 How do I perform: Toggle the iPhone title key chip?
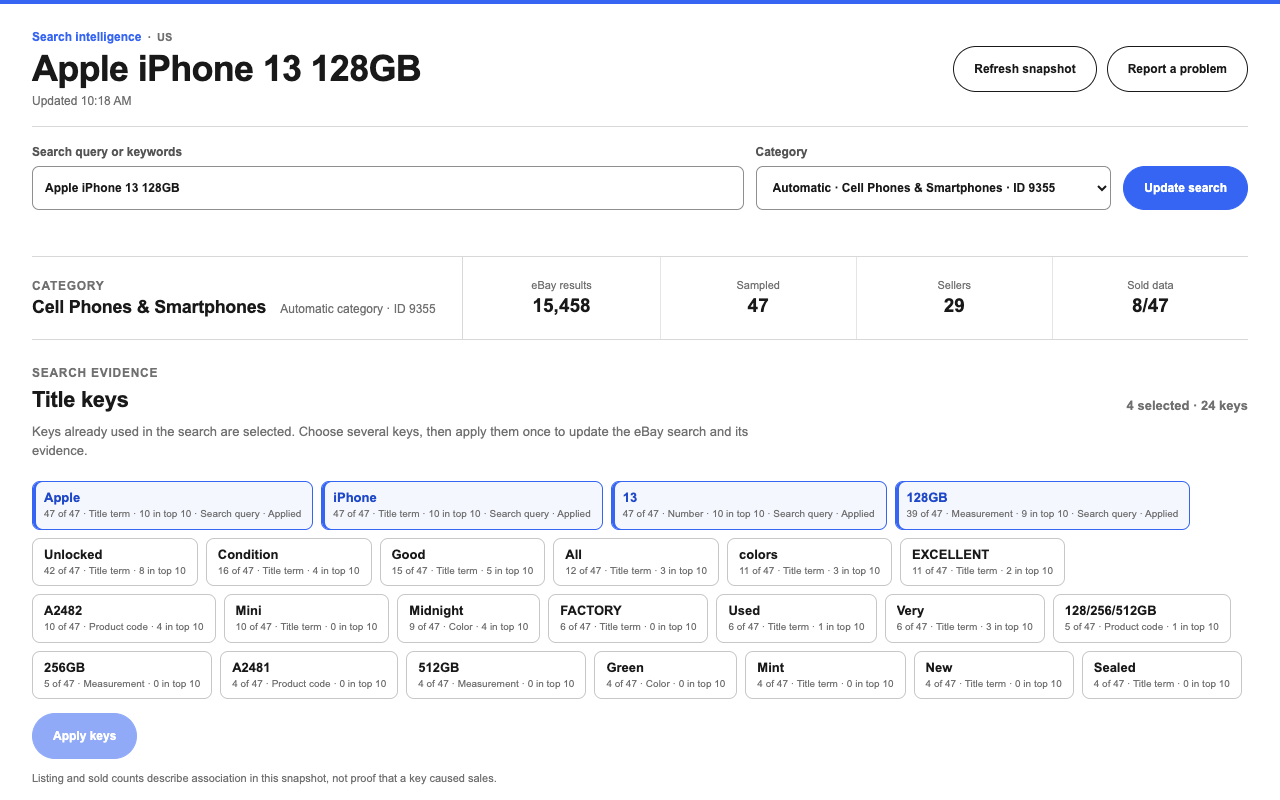coord(462,505)
